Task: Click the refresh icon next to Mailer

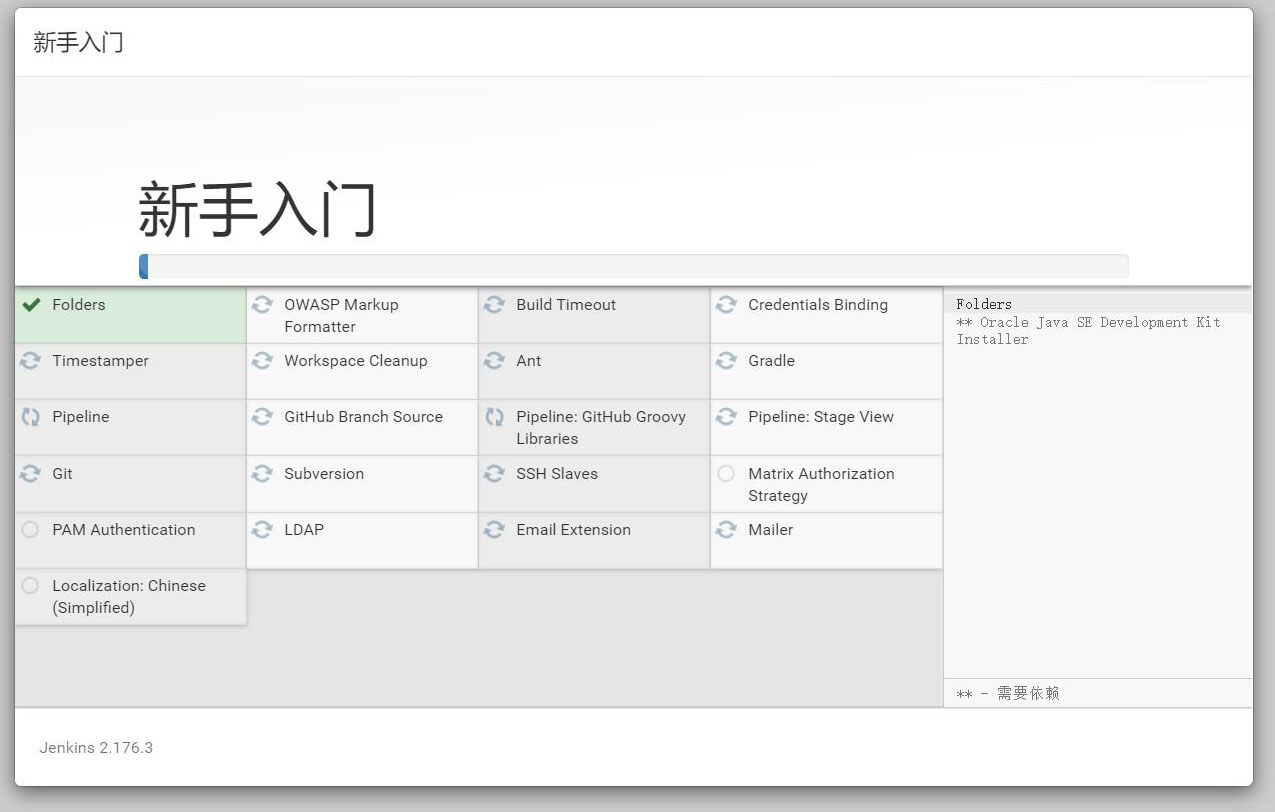Action: [x=727, y=530]
